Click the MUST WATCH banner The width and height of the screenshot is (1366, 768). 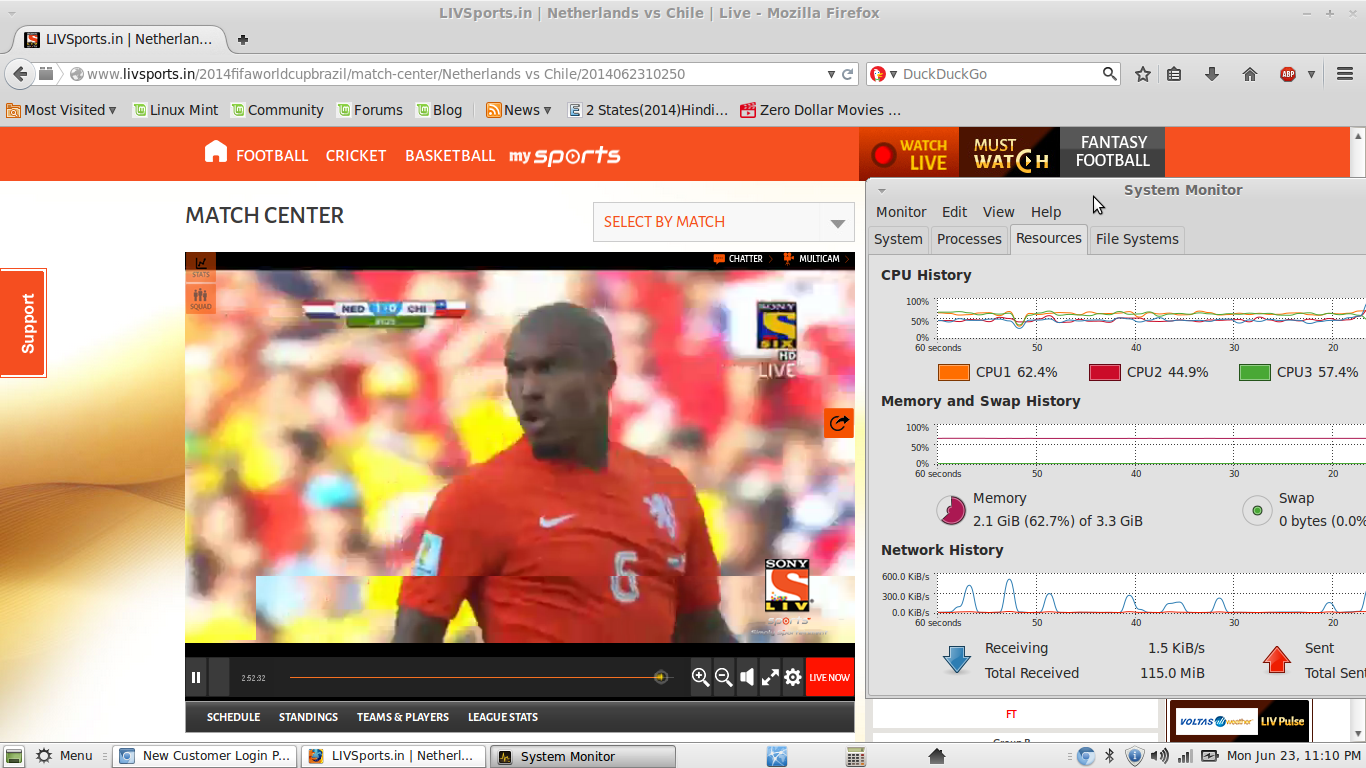click(1010, 154)
